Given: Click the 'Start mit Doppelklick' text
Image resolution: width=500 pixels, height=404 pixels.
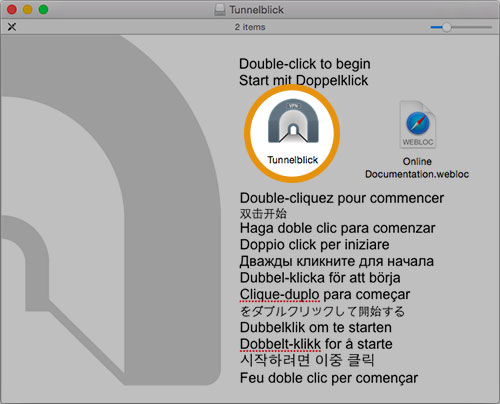Looking at the screenshot, I should (304, 80).
